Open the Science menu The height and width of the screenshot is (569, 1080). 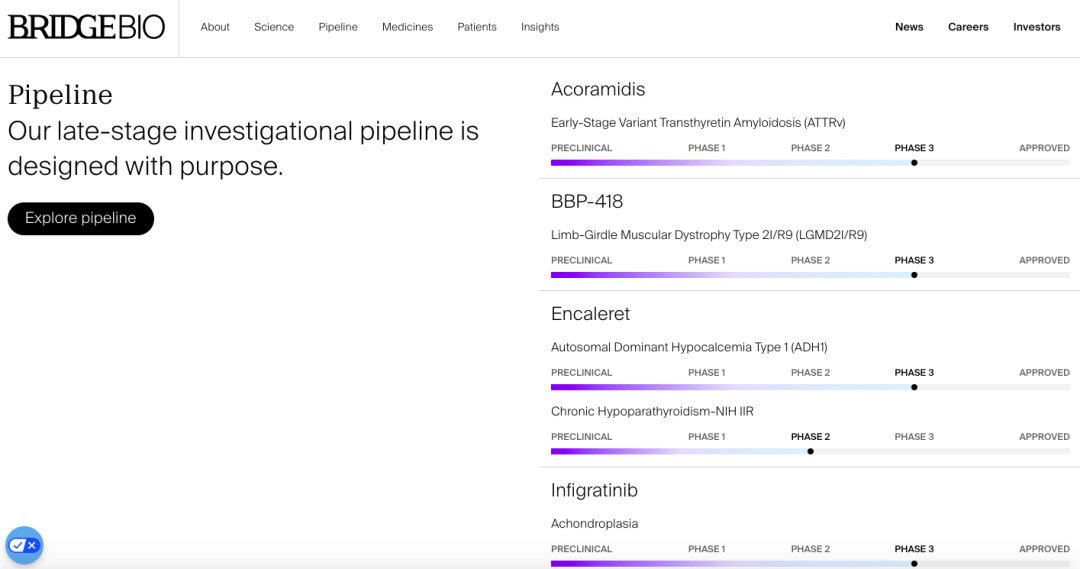pyautogui.click(x=274, y=27)
